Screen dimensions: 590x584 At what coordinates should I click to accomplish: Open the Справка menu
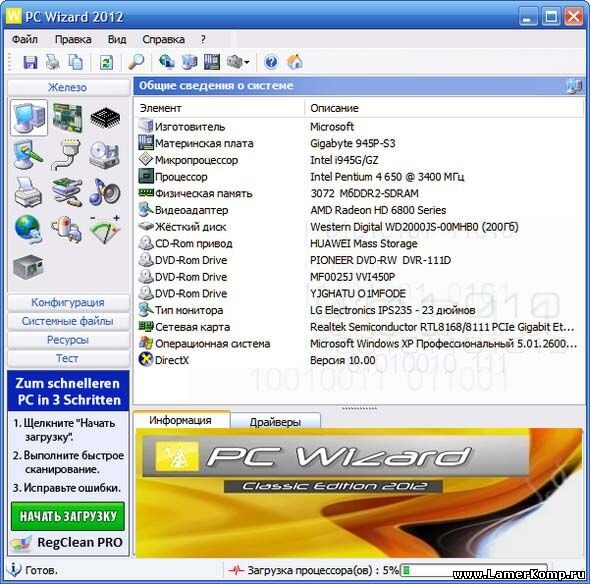tap(163, 39)
